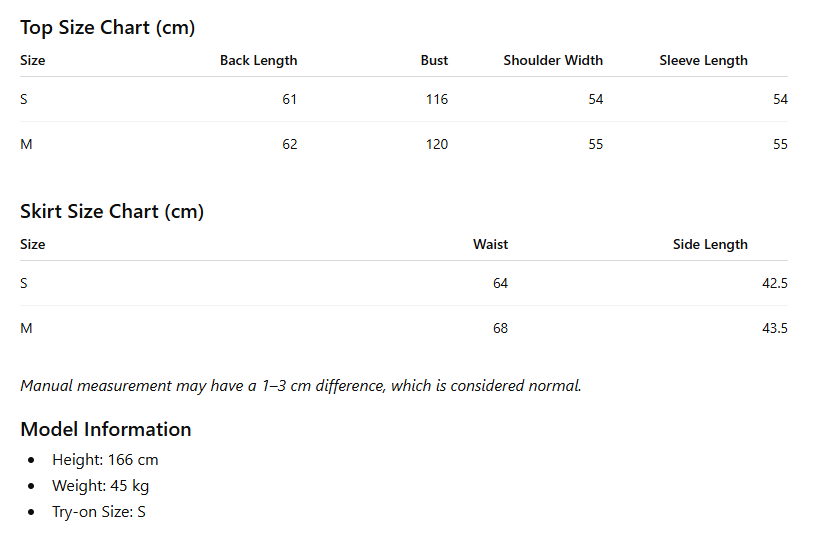Image resolution: width=835 pixels, height=536 pixels.
Task: Click the Skirt Size Chart heading
Action: pyautogui.click(x=112, y=212)
